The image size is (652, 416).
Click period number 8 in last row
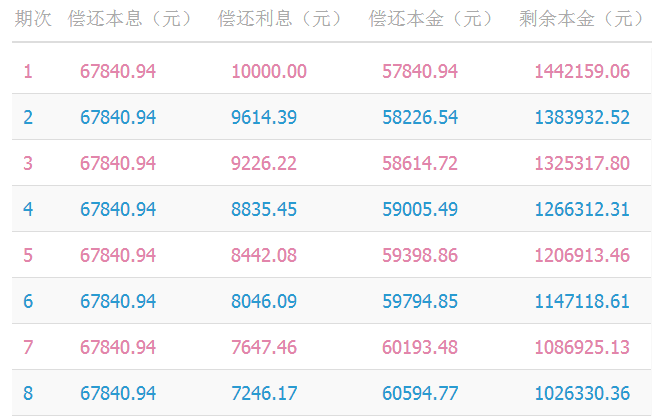coord(28,393)
